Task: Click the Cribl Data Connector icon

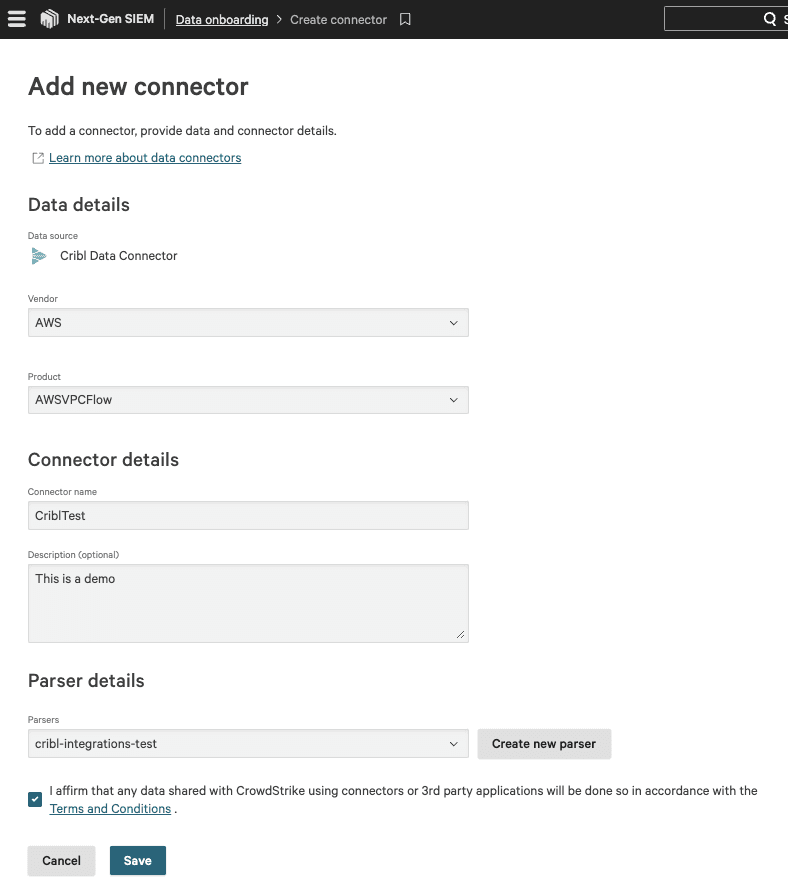Action: (x=39, y=256)
